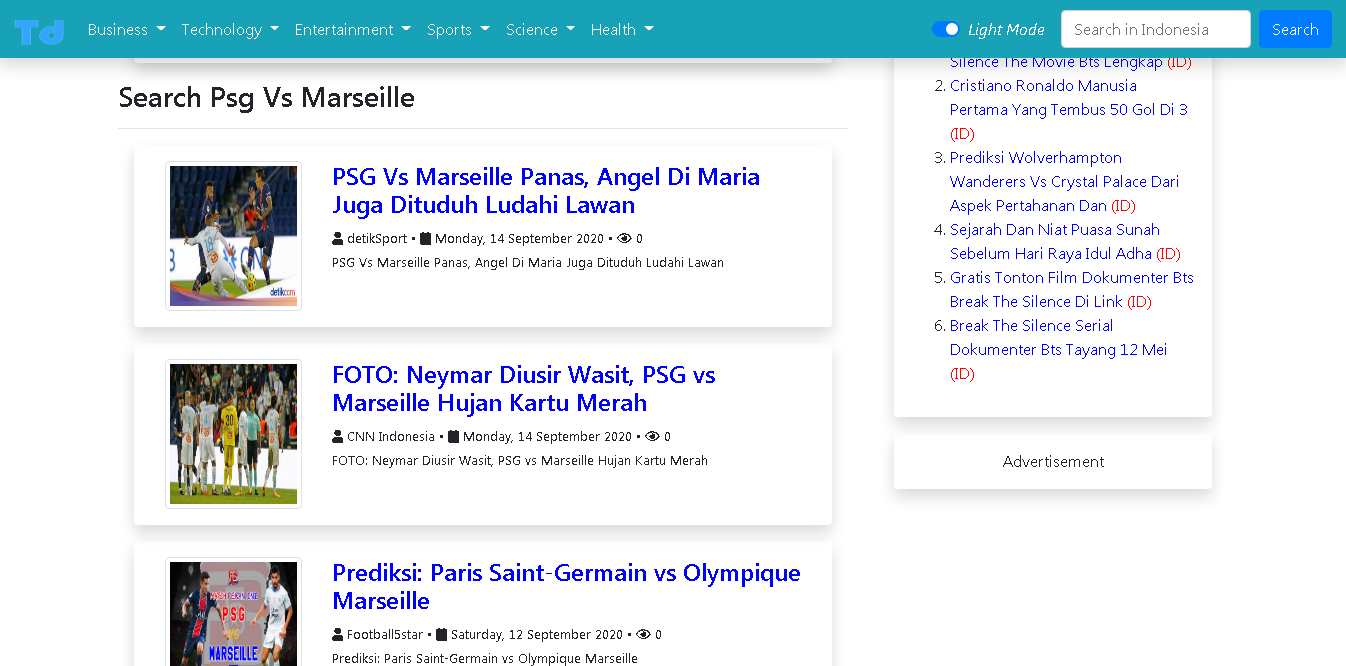This screenshot has width=1346, height=666.
Task: Click author icon beside Football5star
Action: click(x=338, y=635)
